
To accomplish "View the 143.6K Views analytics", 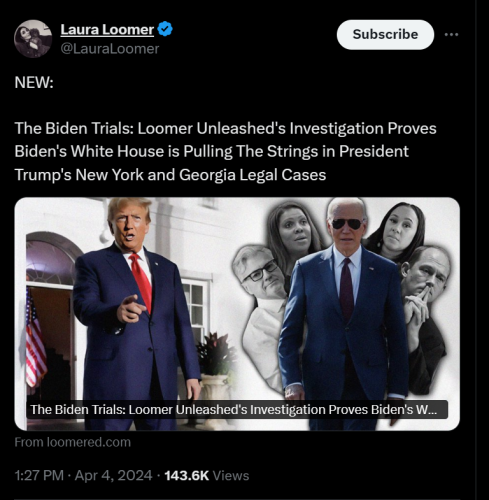I will [207, 475].
